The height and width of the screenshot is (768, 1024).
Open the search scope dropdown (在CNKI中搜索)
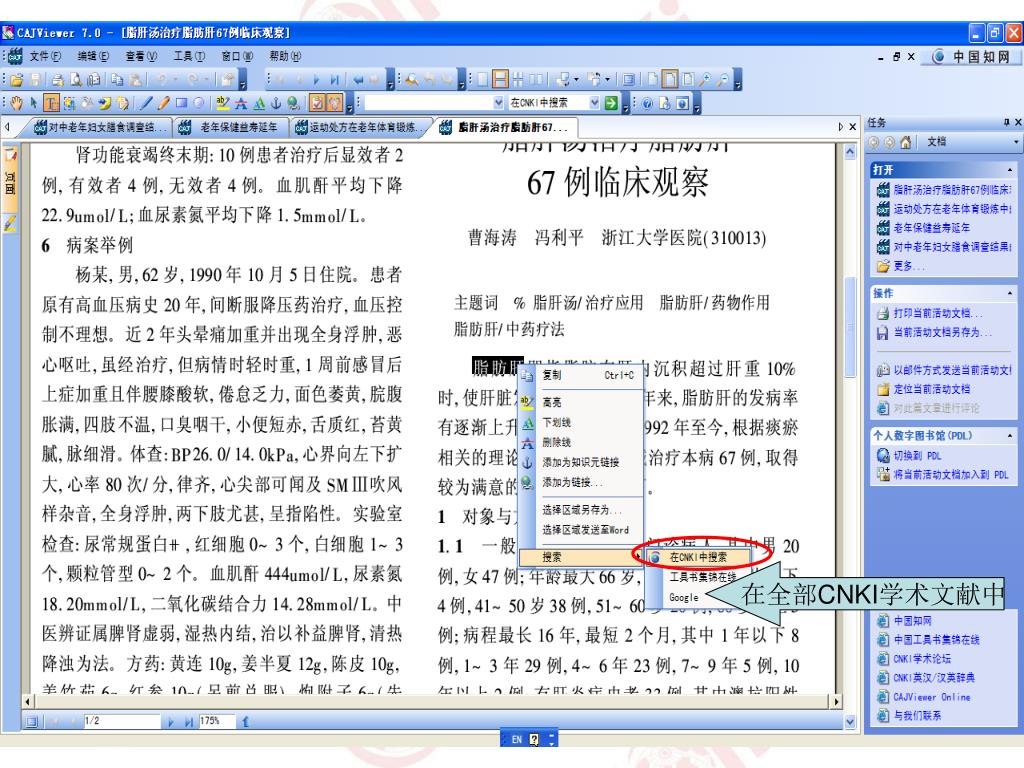(594, 103)
